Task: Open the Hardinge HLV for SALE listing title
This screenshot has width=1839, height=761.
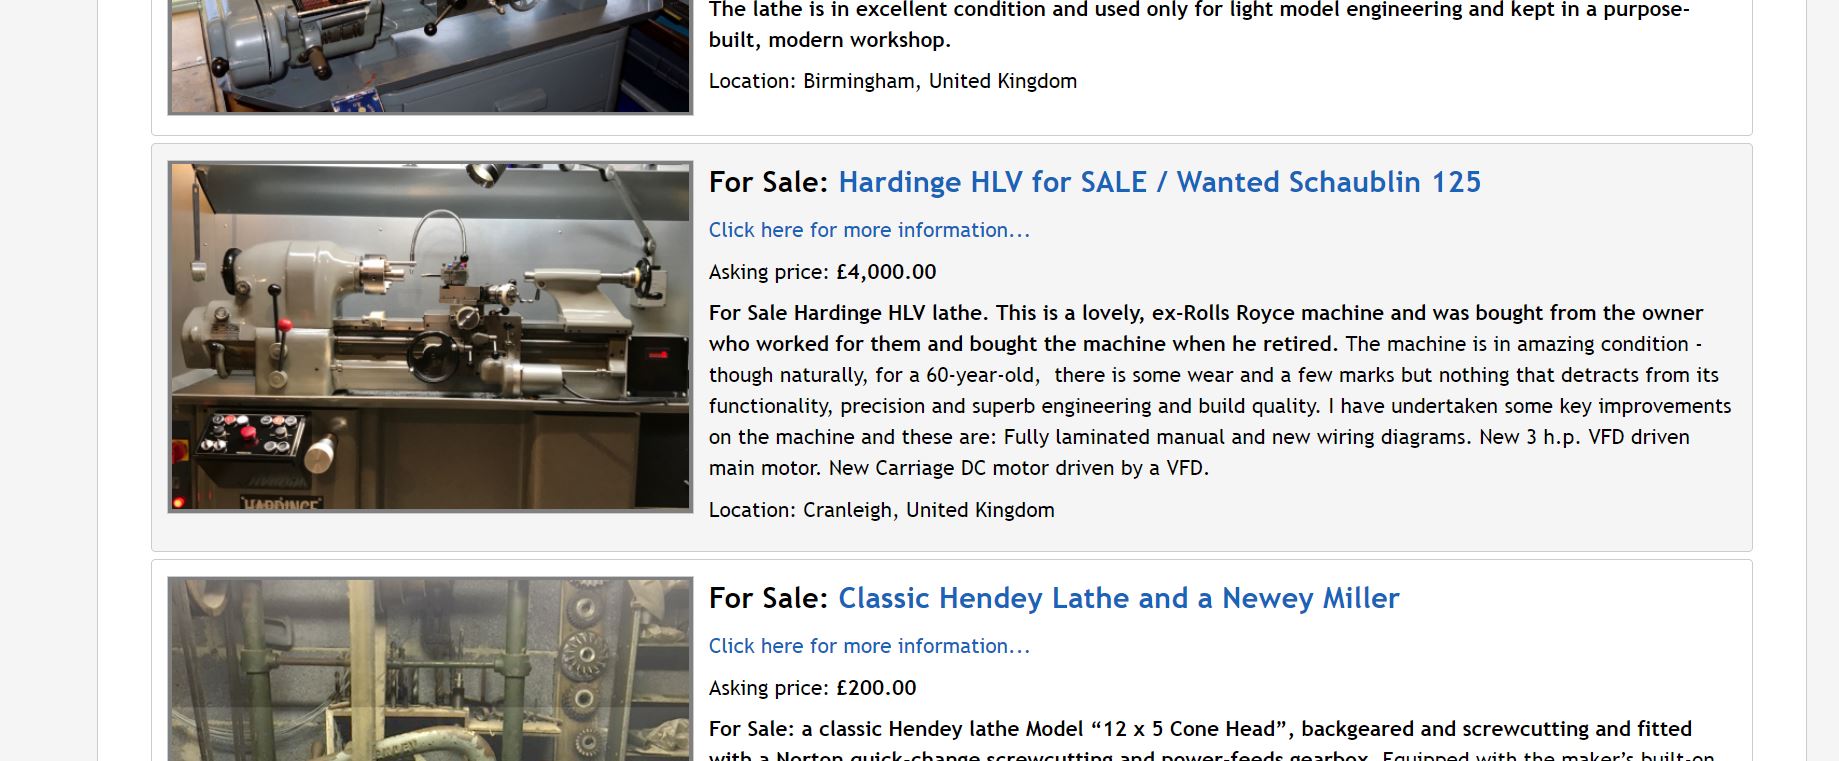Action: [x=1159, y=182]
